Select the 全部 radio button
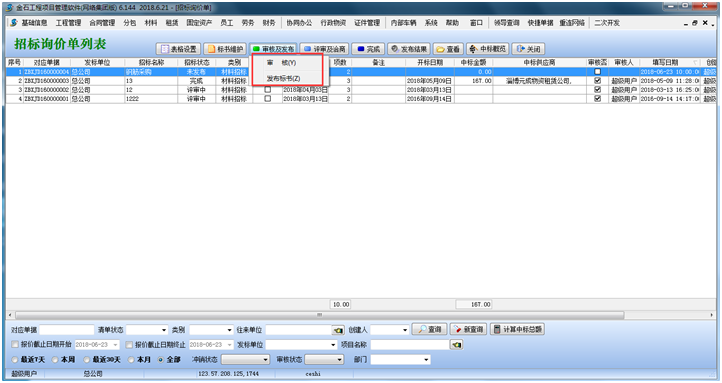Viewport: 722px width, 383px height. point(161,360)
